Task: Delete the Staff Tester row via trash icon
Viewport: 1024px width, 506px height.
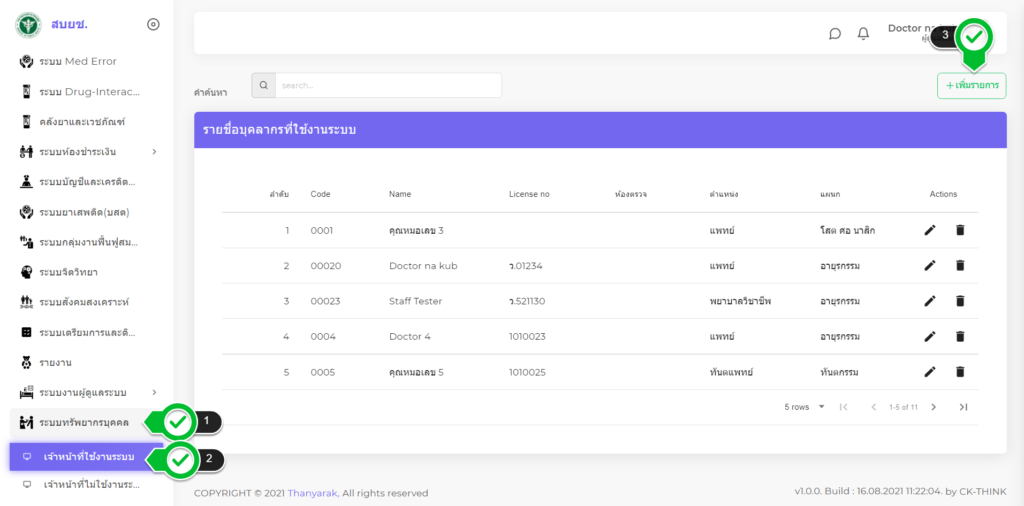Action: coord(960,301)
